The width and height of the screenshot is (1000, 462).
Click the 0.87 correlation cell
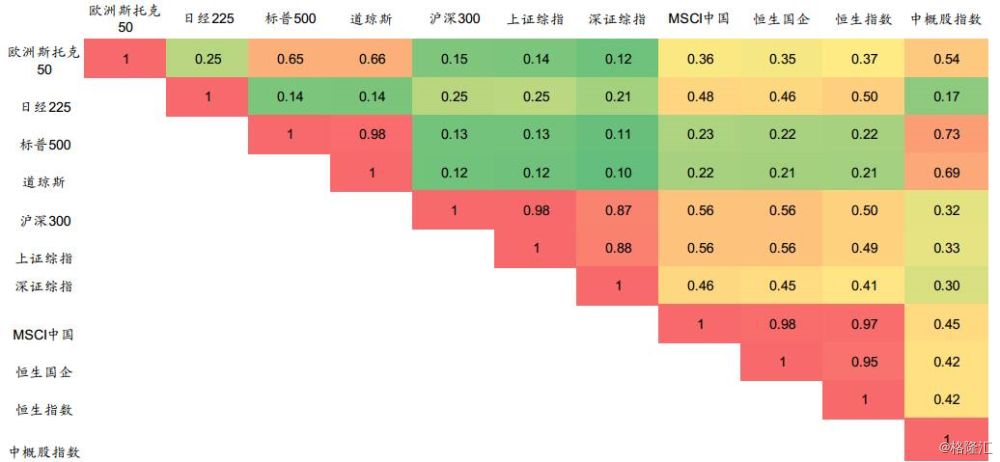click(x=617, y=210)
